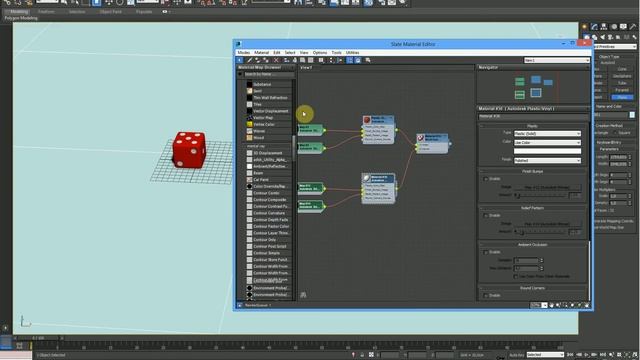Viewport: 640px width, 360px height.
Task: Open Material/Map Browser options arrow
Action: click(240, 74)
